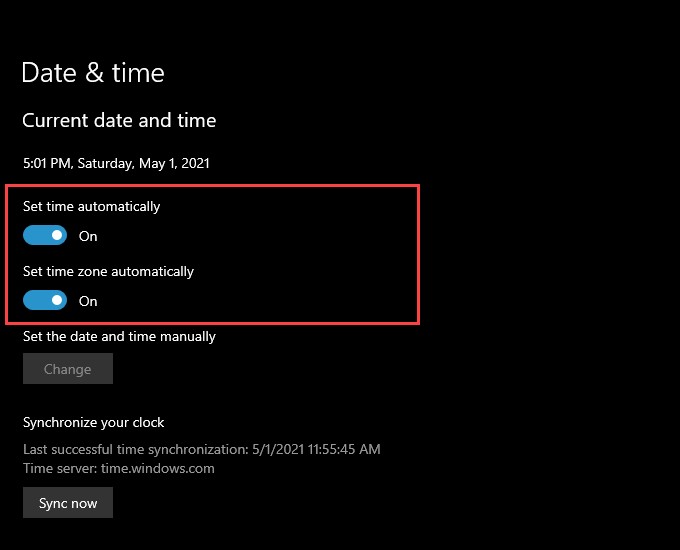Click the 'Synchronize your clock' heading
The height and width of the screenshot is (550, 680).
point(94,422)
